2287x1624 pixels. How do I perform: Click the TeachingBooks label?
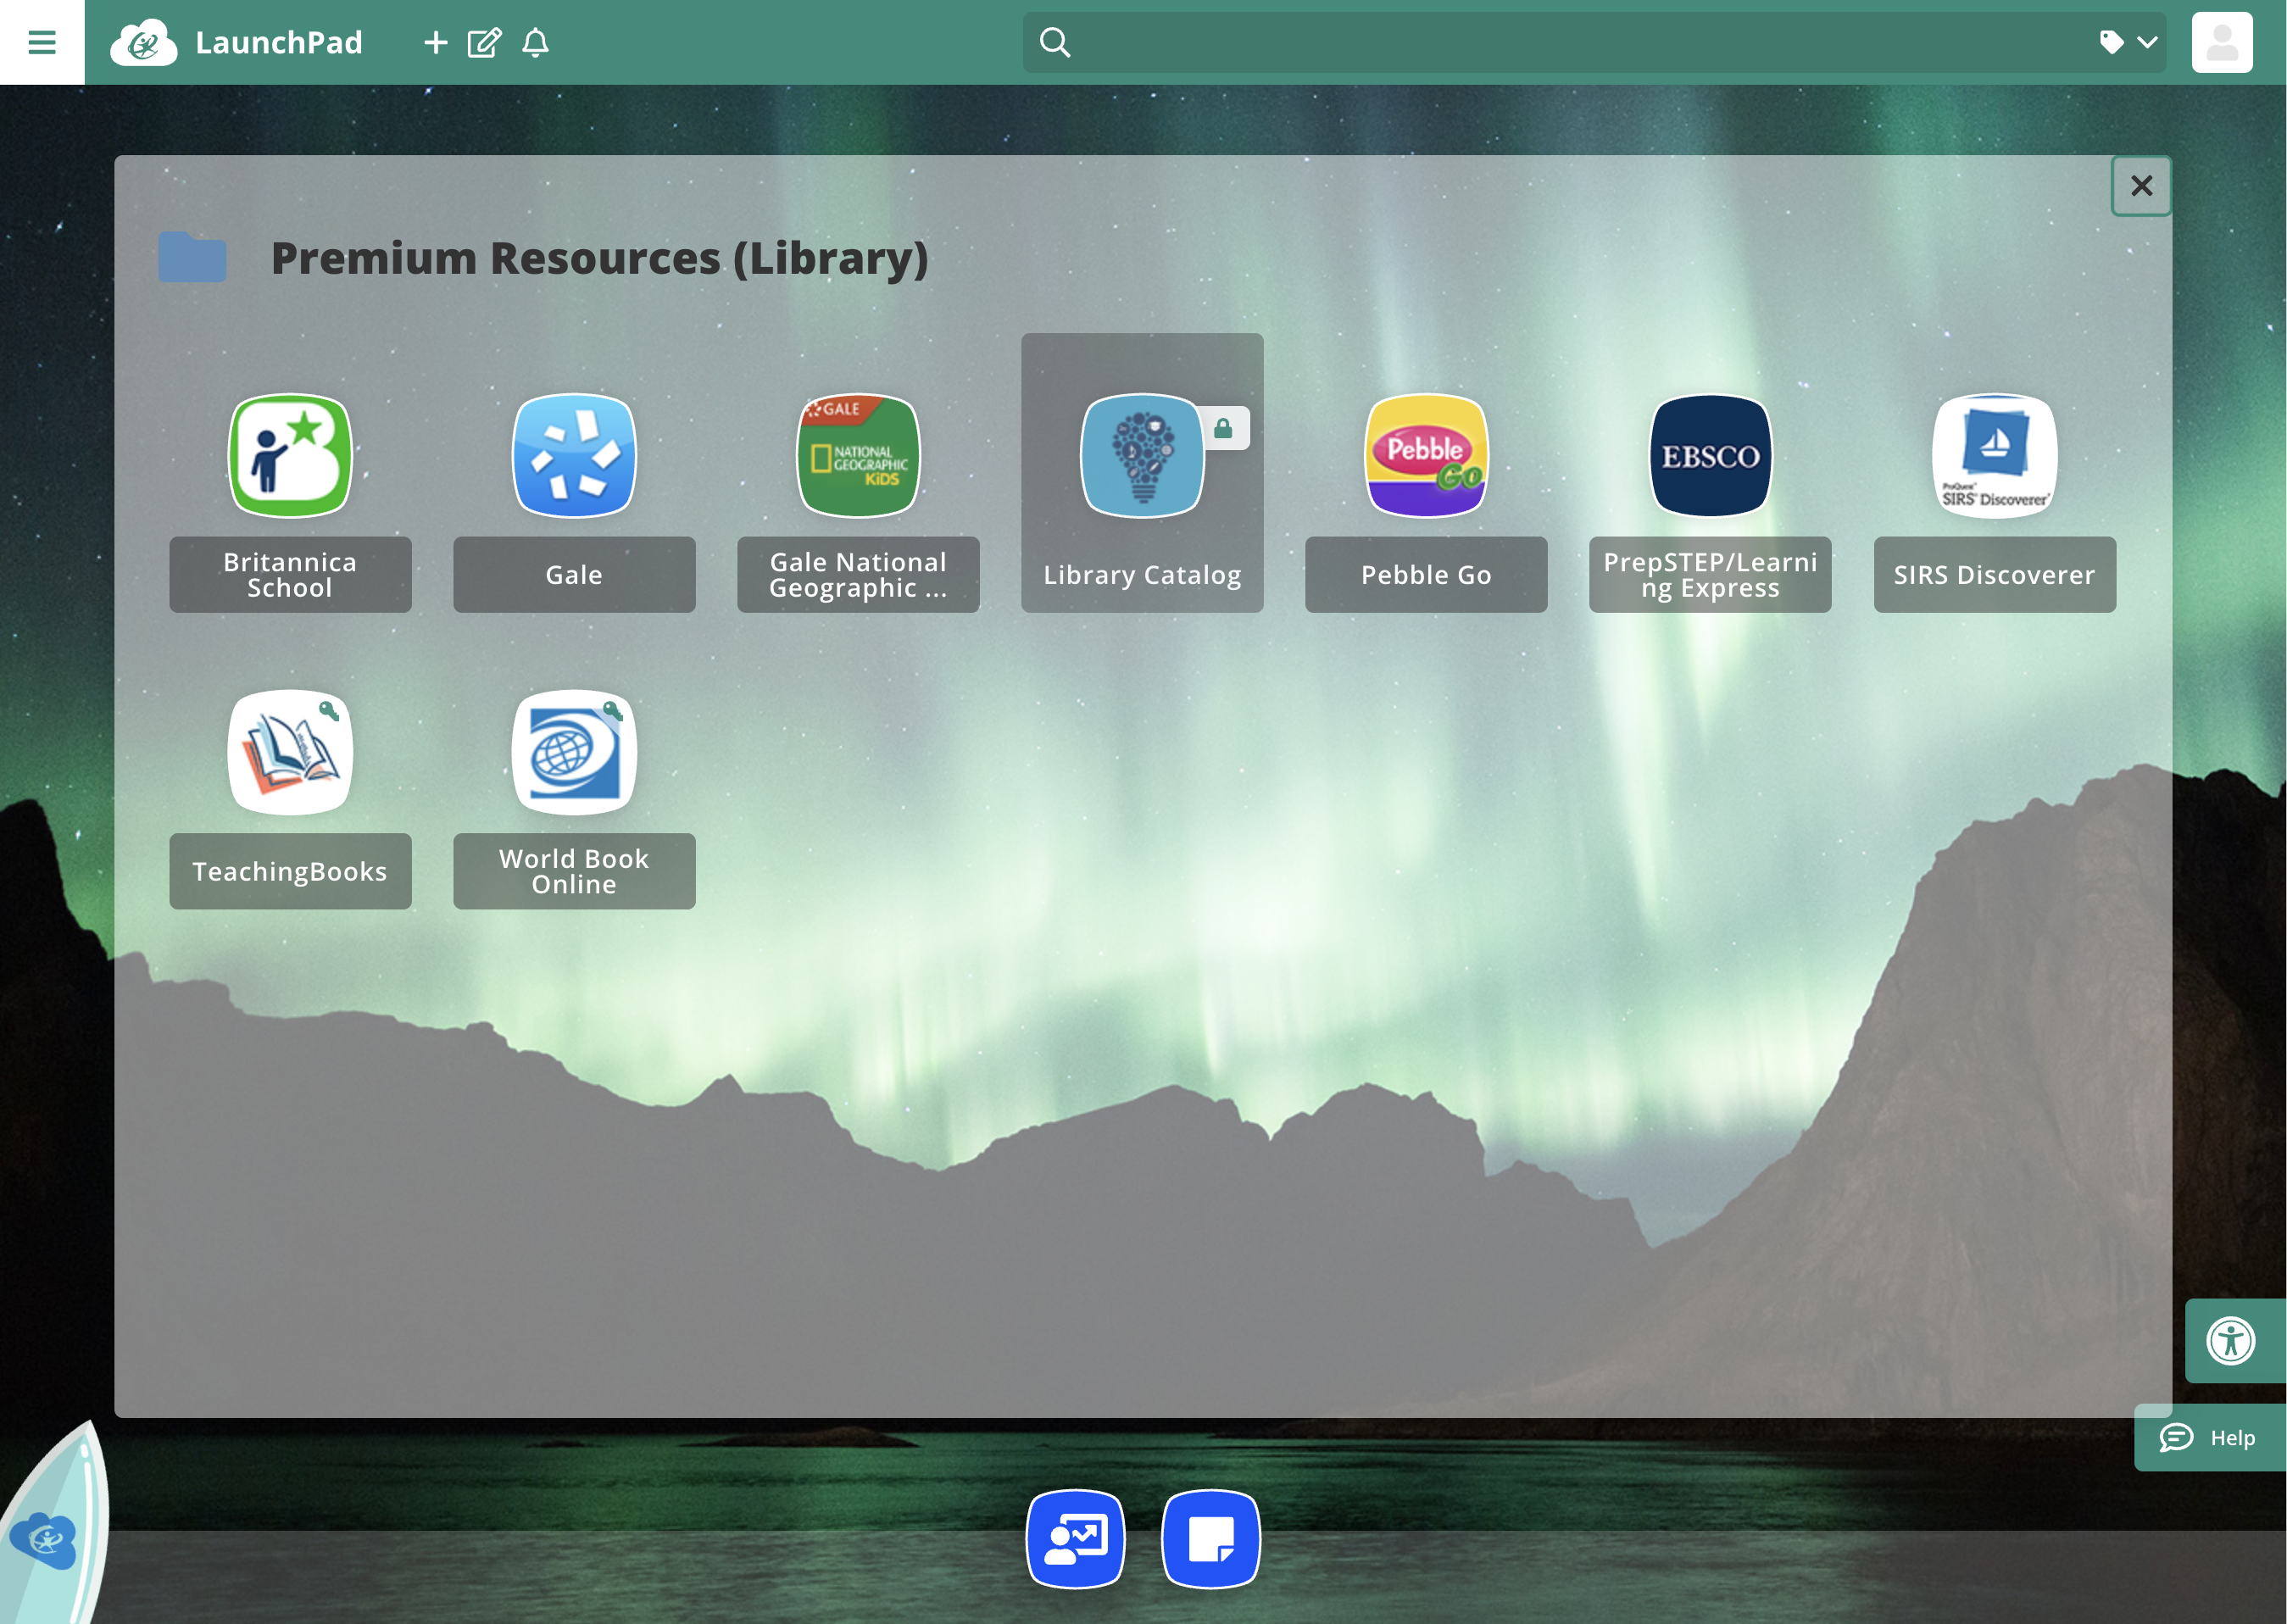[x=290, y=871]
